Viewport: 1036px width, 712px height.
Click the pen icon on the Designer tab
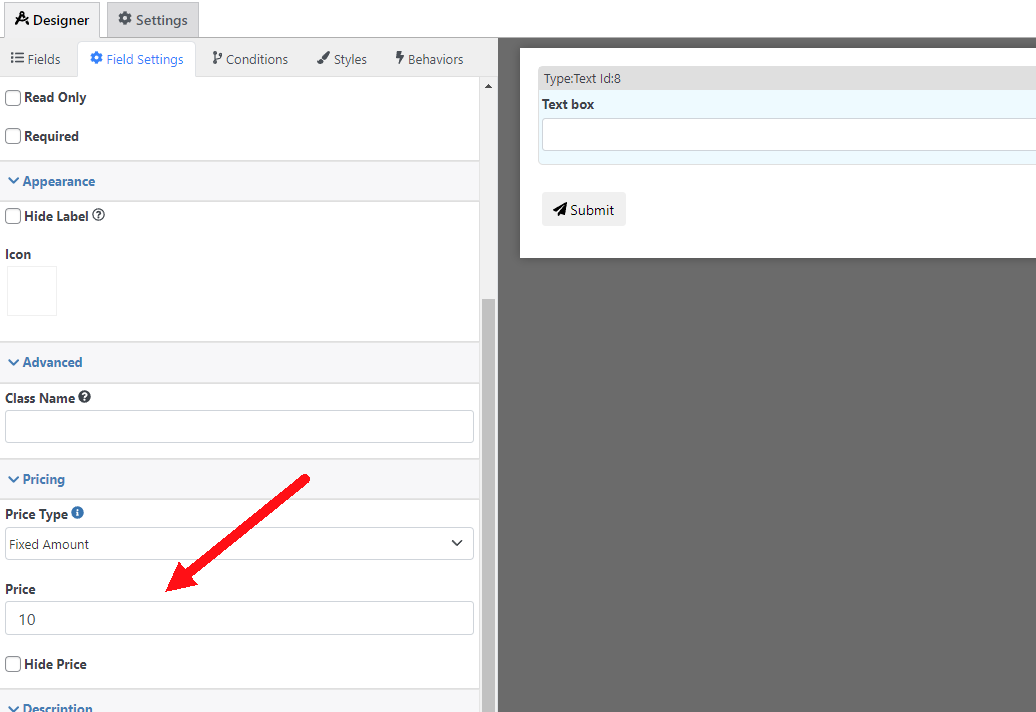22,19
